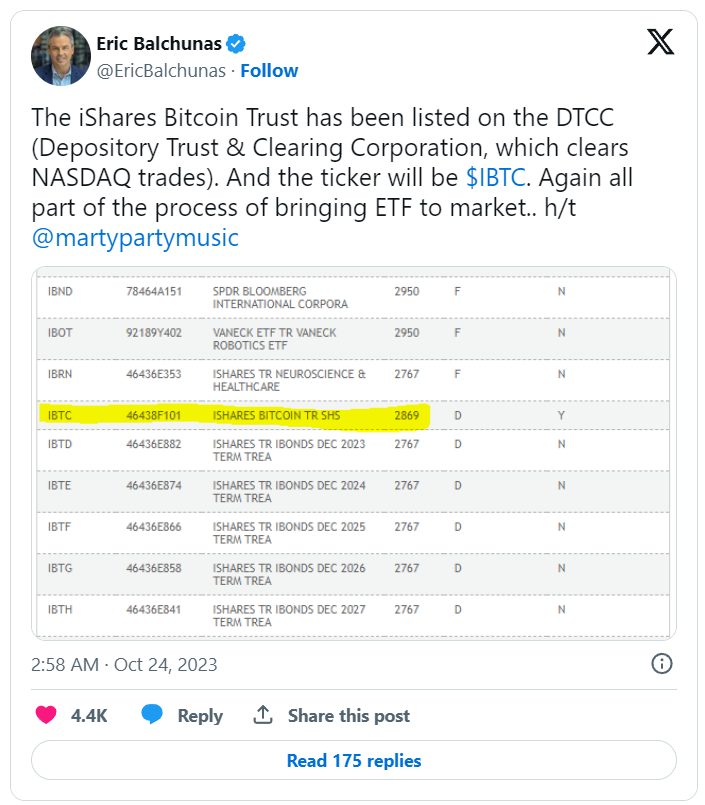Click the share upload arrow icon
The width and height of the screenshot is (705, 805).
pyautogui.click(x=263, y=715)
